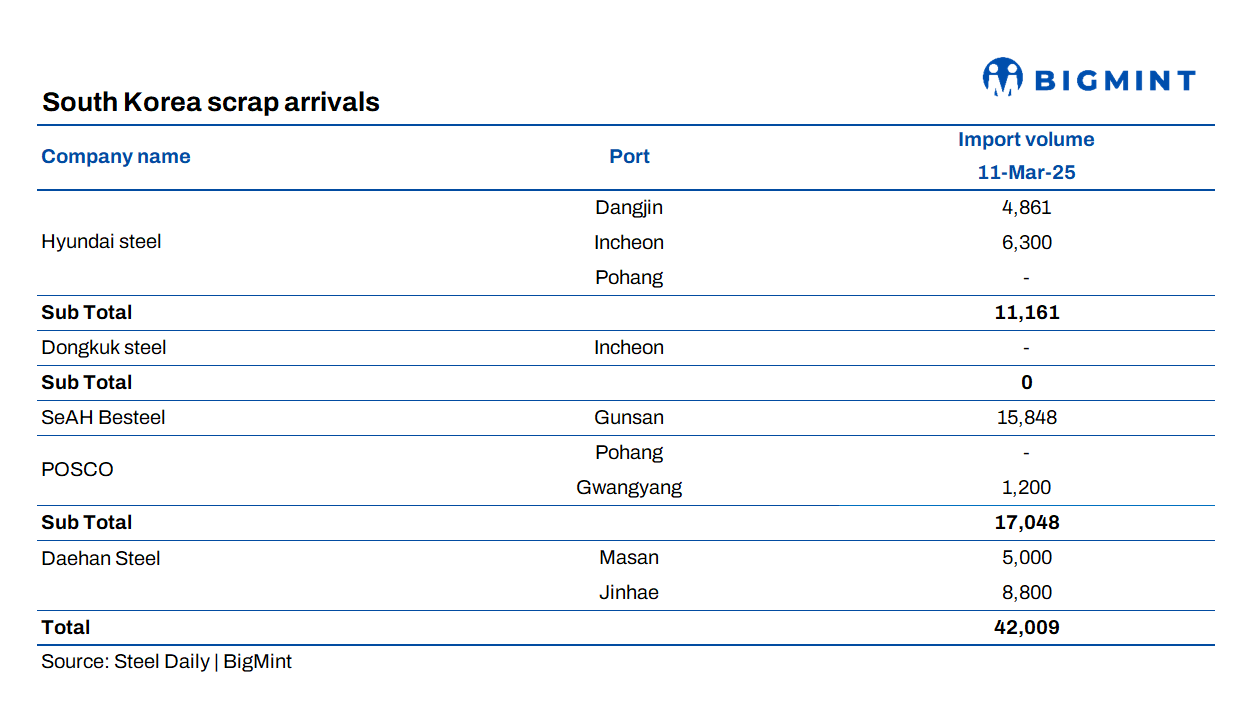Viewport: 1251px width, 708px height.
Task: Click the POSCO company cell
Action: coord(77,469)
